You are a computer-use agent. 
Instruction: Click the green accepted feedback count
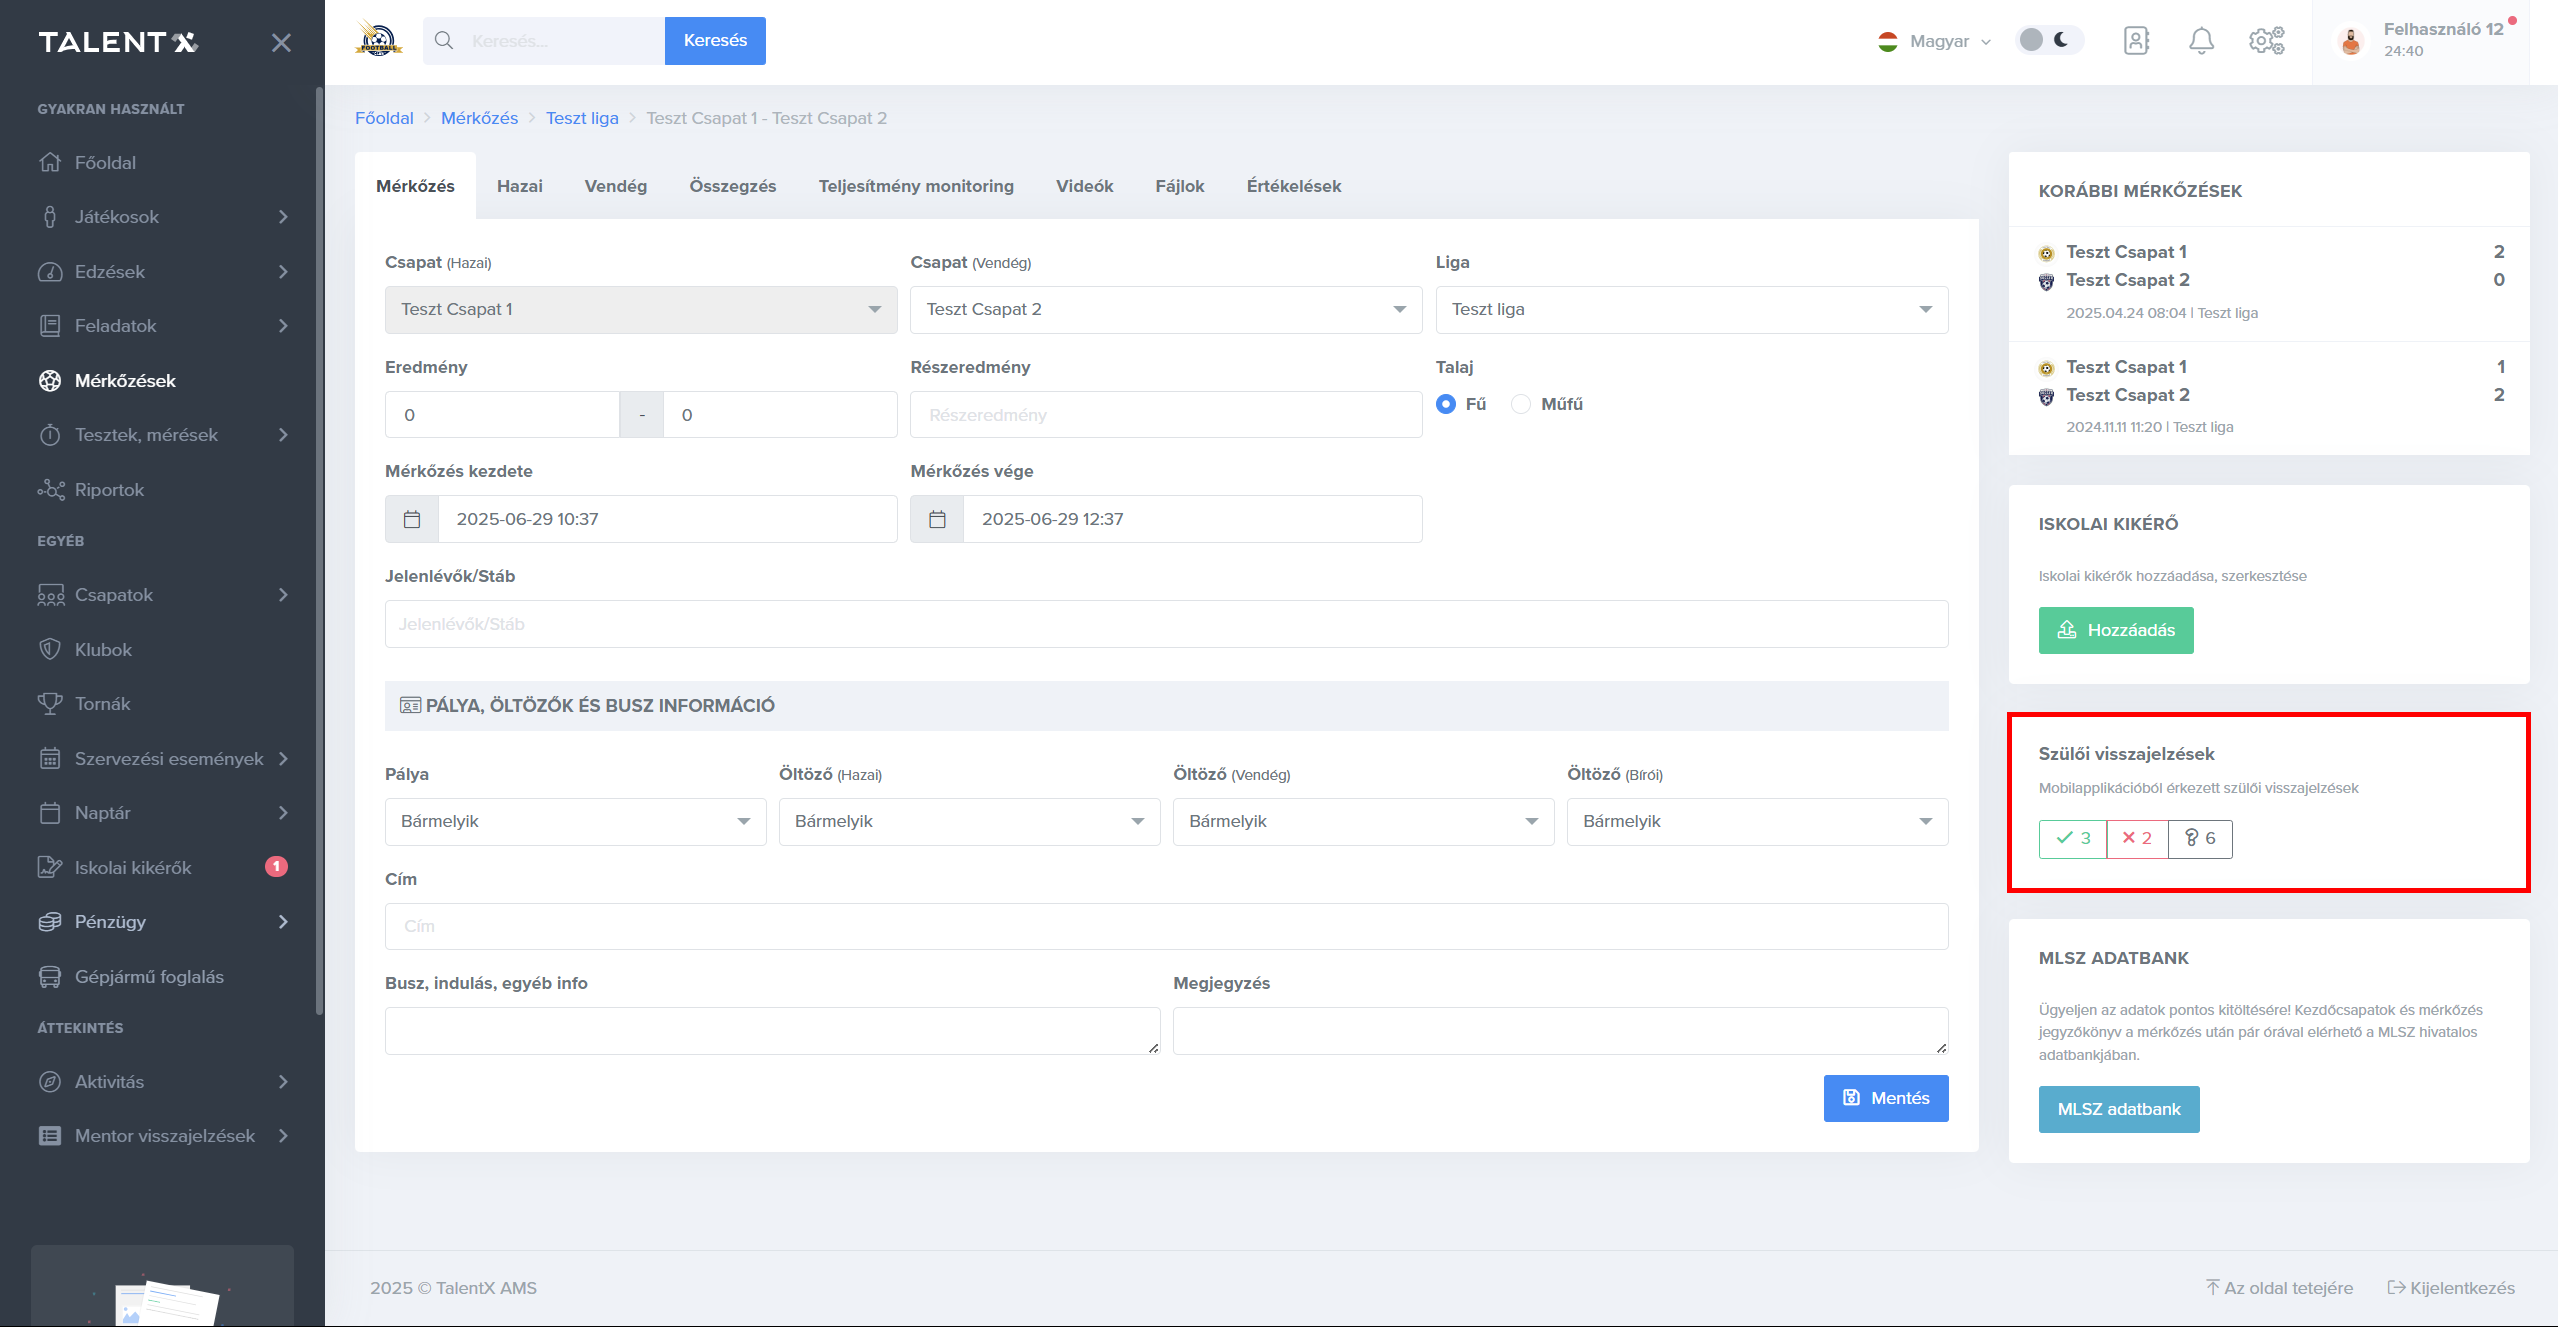2072,838
